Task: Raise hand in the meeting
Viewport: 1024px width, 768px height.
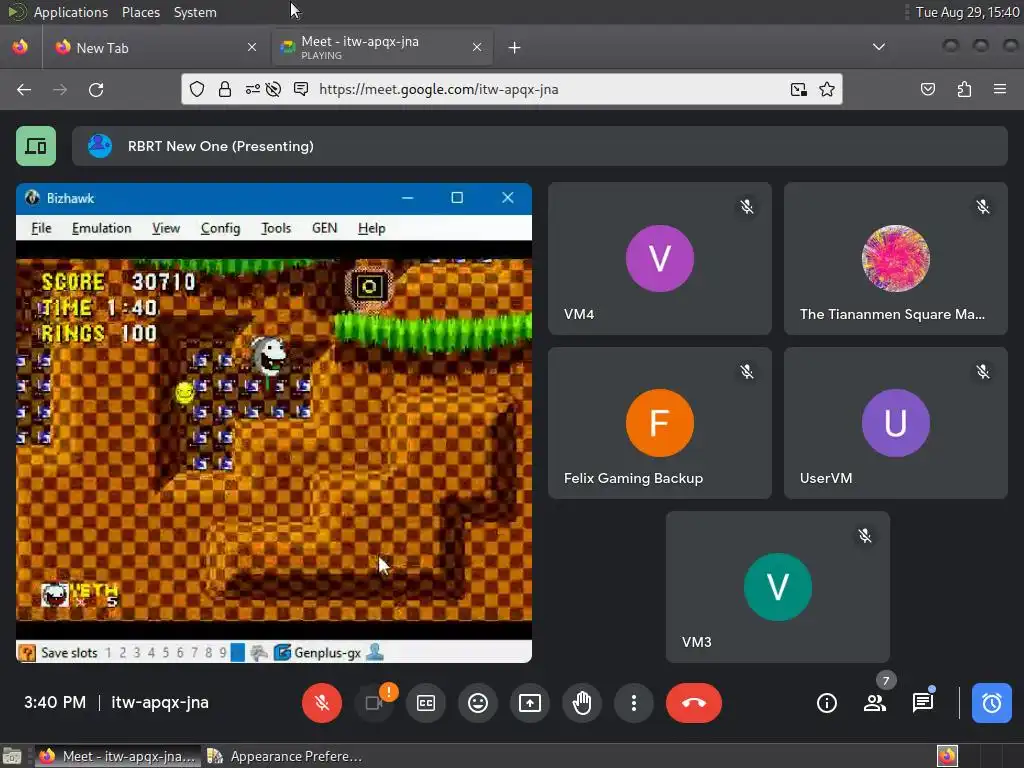Action: point(582,703)
